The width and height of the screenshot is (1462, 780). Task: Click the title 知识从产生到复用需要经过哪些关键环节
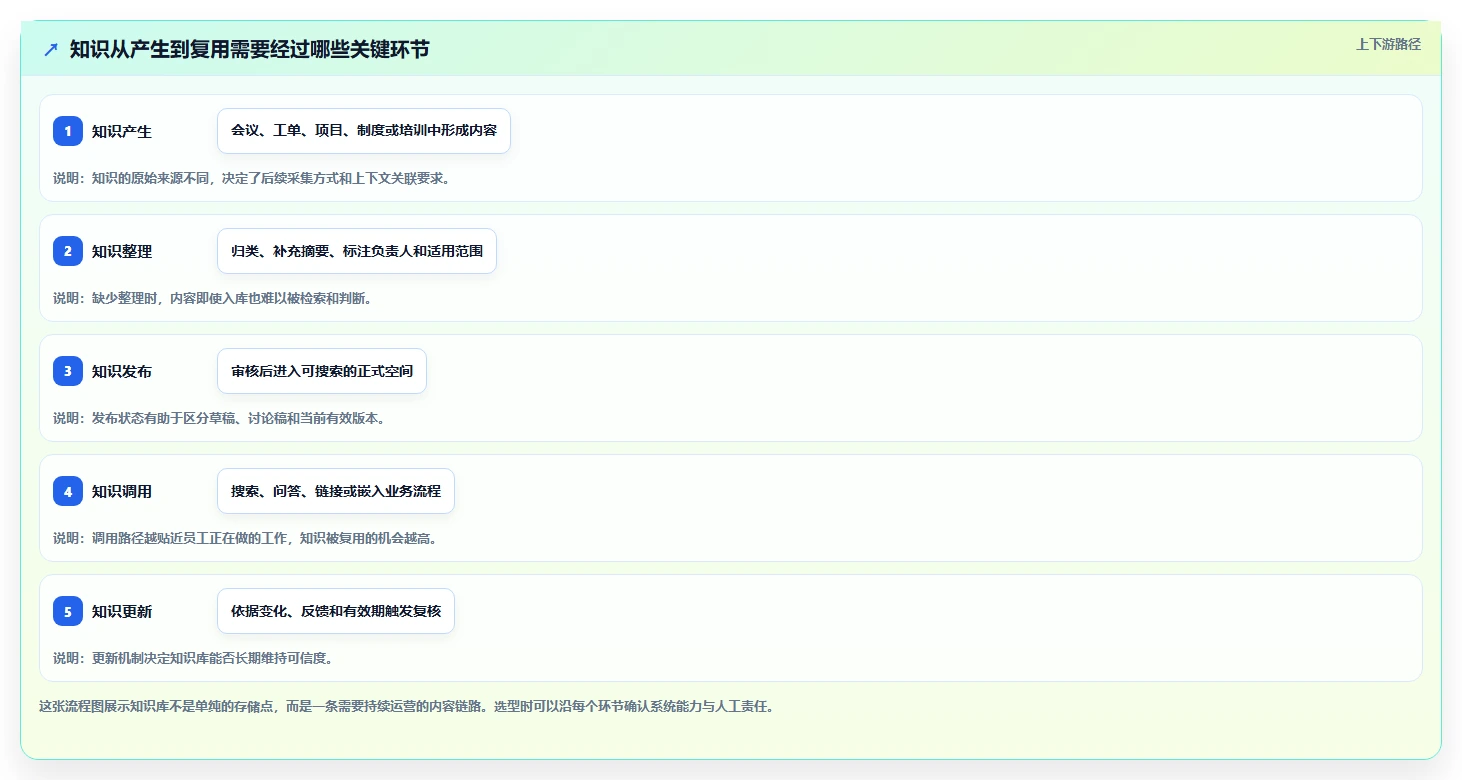pyautogui.click(x=249, y=49)
